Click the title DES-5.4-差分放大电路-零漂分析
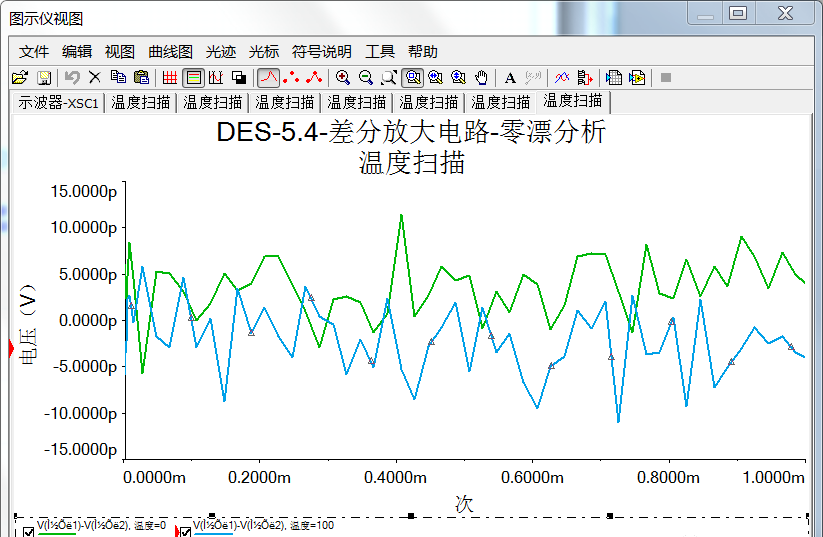 click(x=412, y=132)
